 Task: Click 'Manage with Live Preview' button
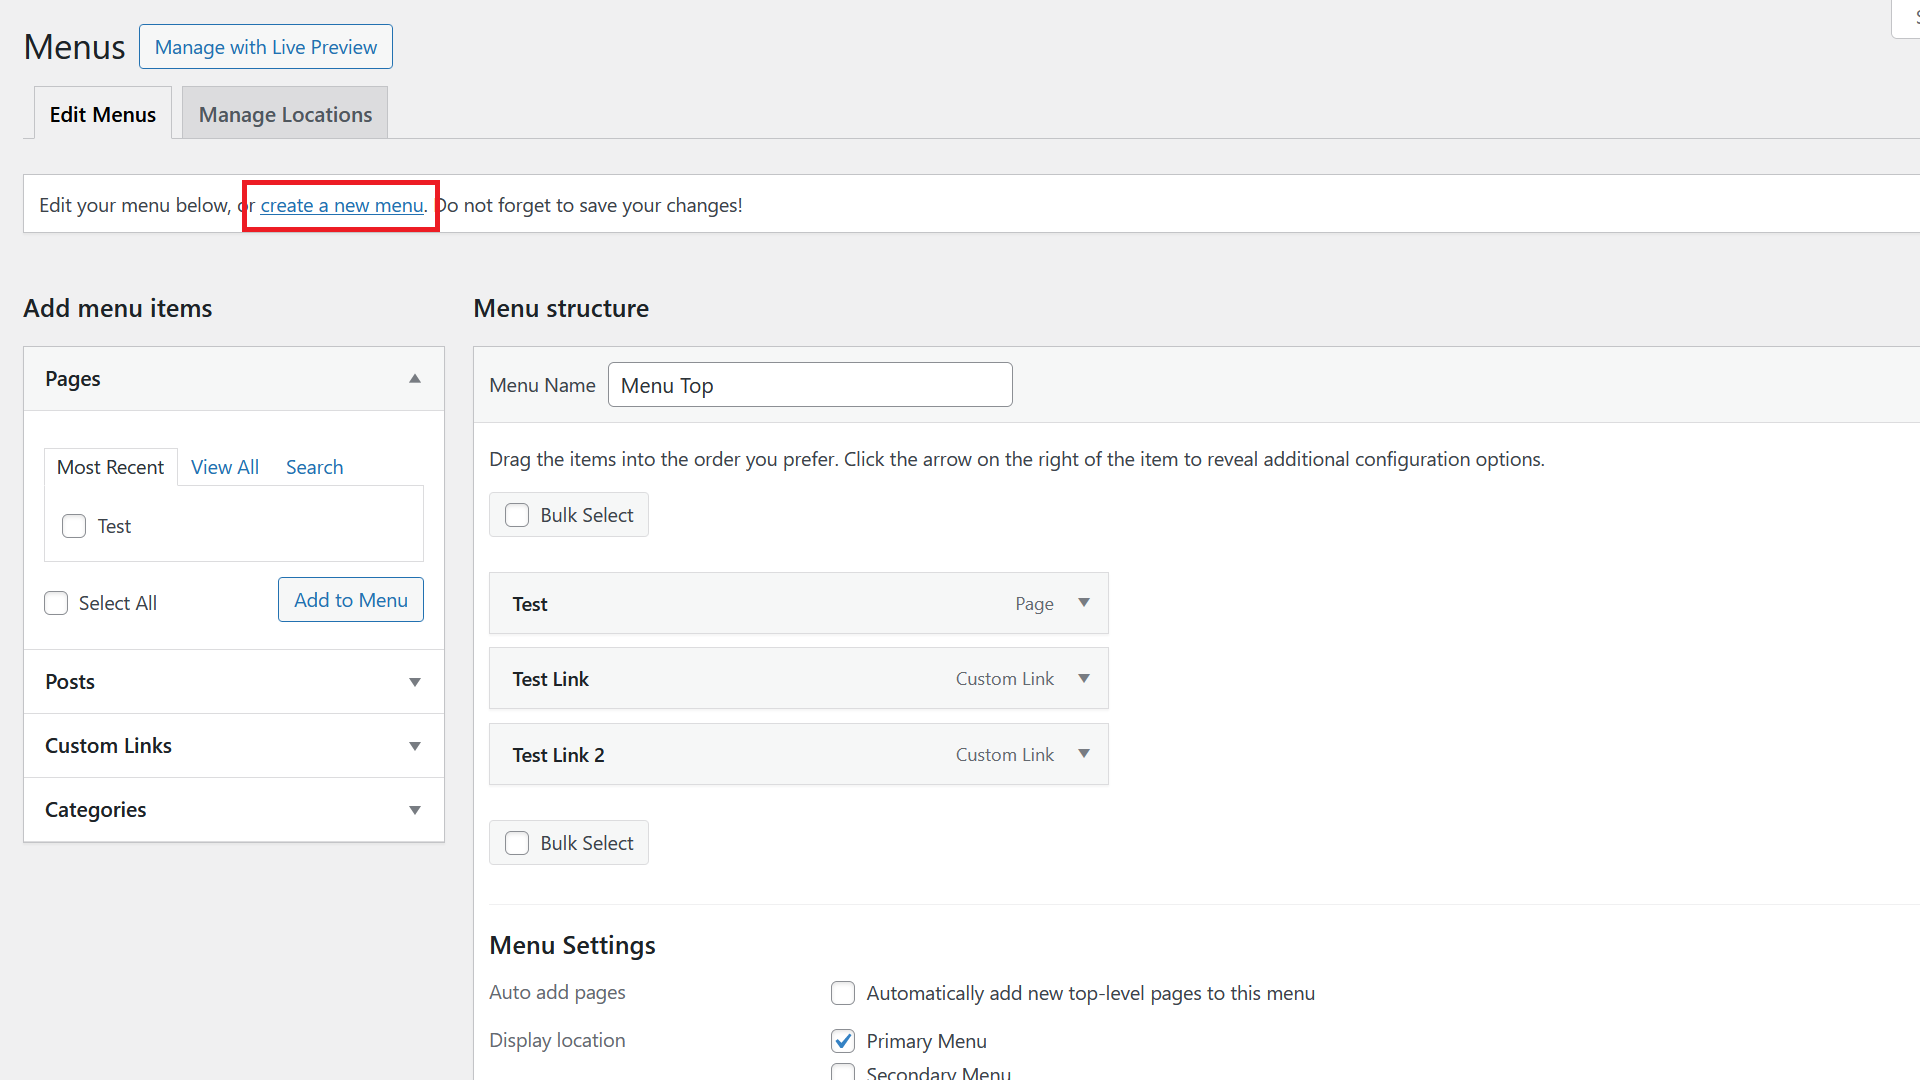265,46
